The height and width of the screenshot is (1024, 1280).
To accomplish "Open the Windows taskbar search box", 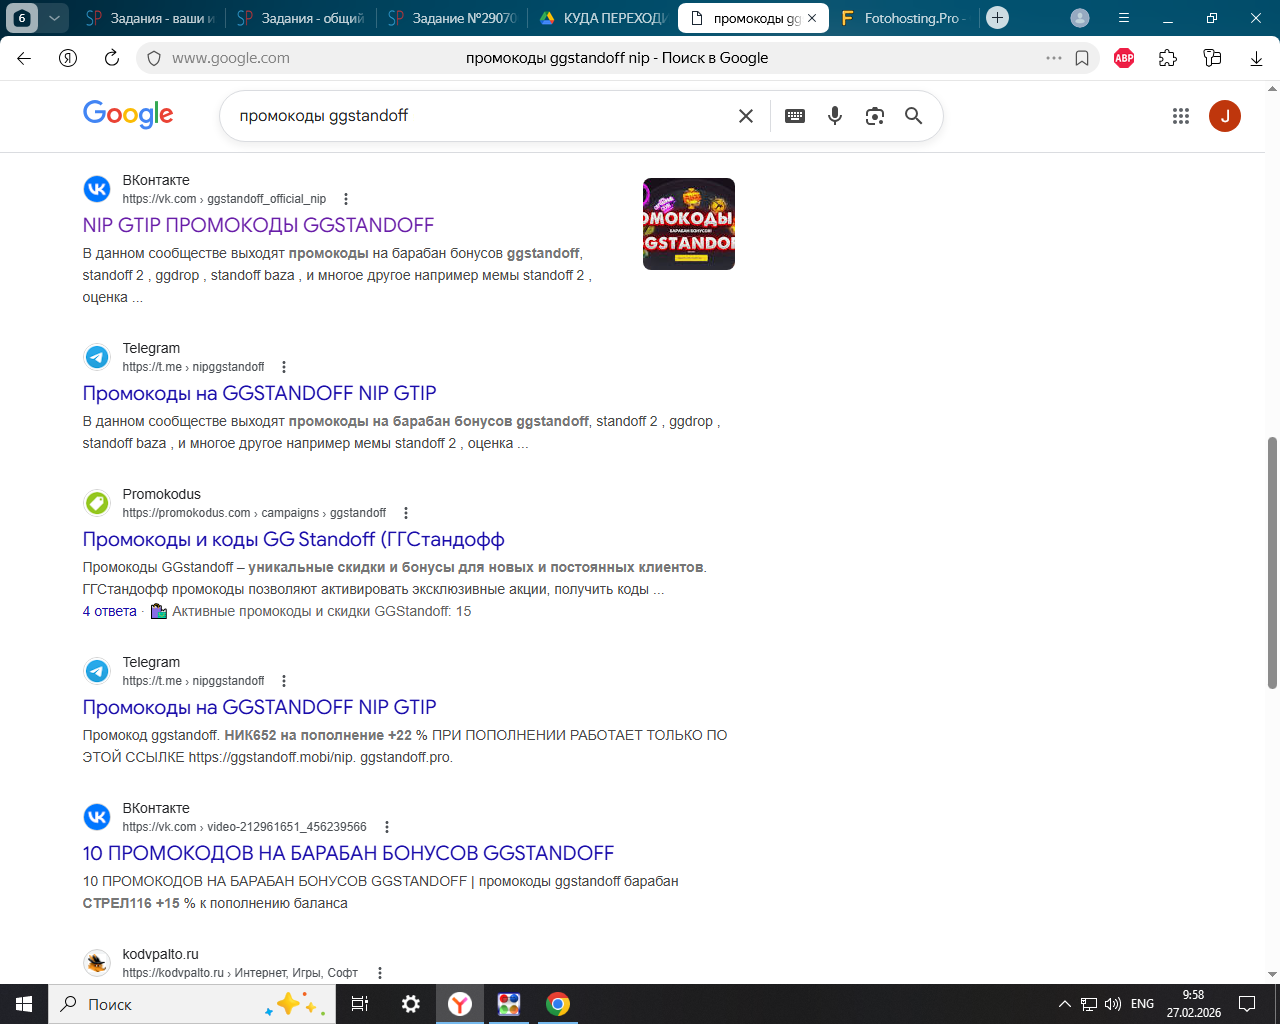I will point(193,1004).
